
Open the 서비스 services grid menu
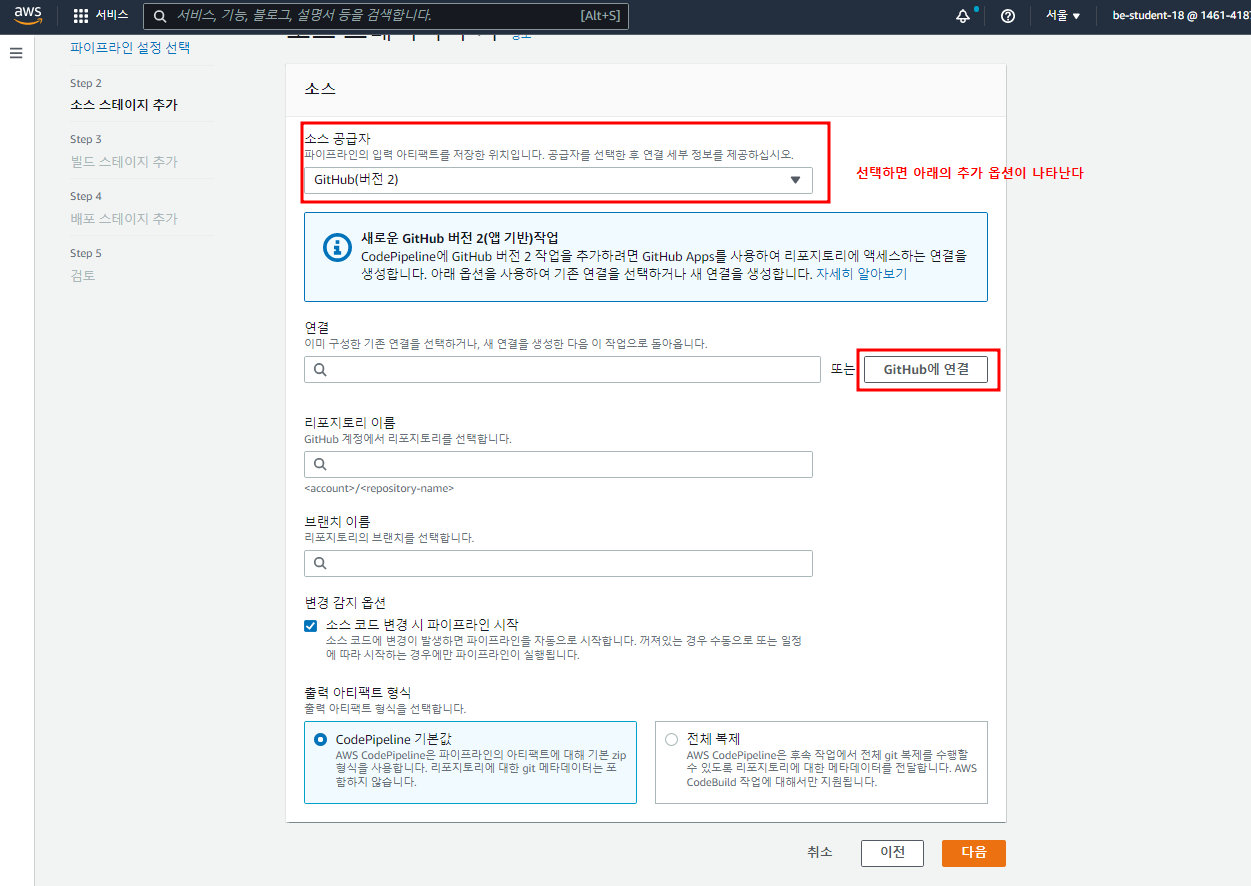(101, 15)
